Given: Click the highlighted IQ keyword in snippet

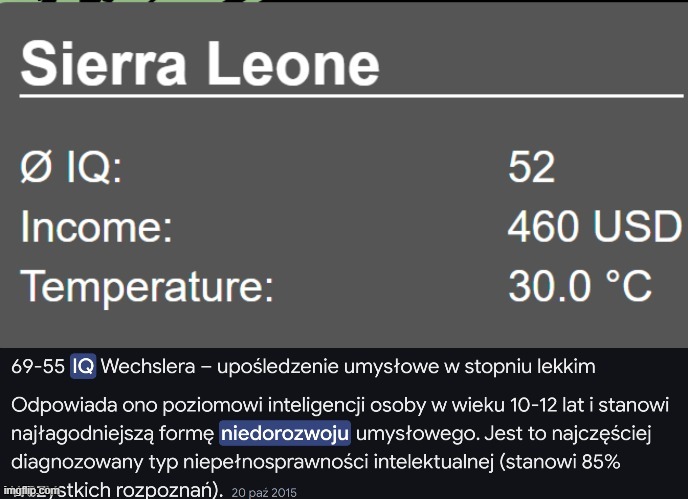Looking at the screenshot, I should pos(83,367).
